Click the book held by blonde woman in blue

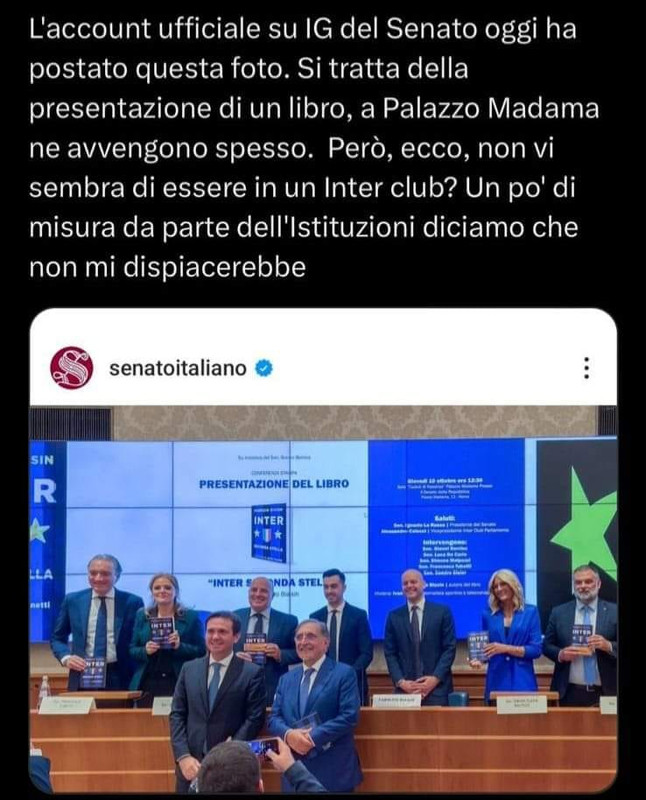478,646
